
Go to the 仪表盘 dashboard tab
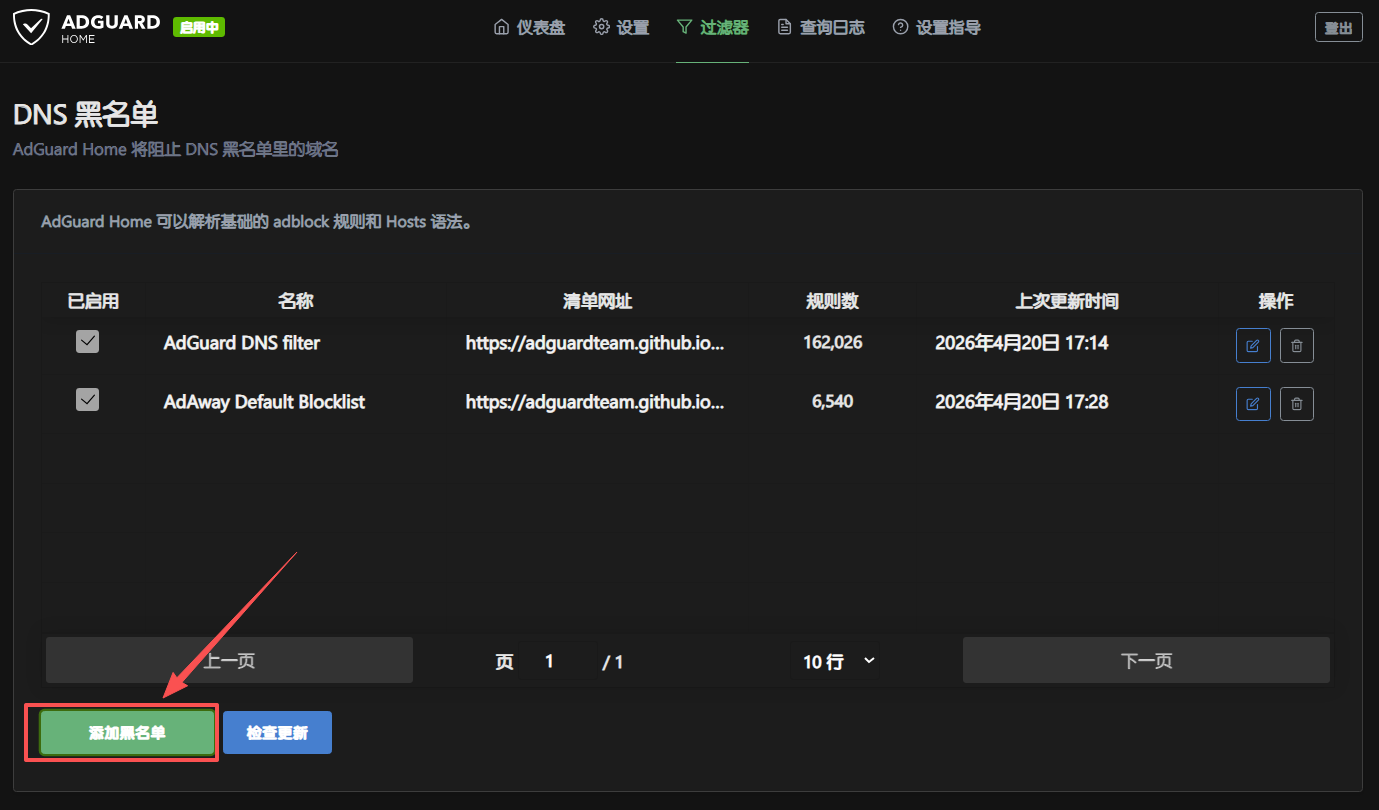tap(530, 28)
